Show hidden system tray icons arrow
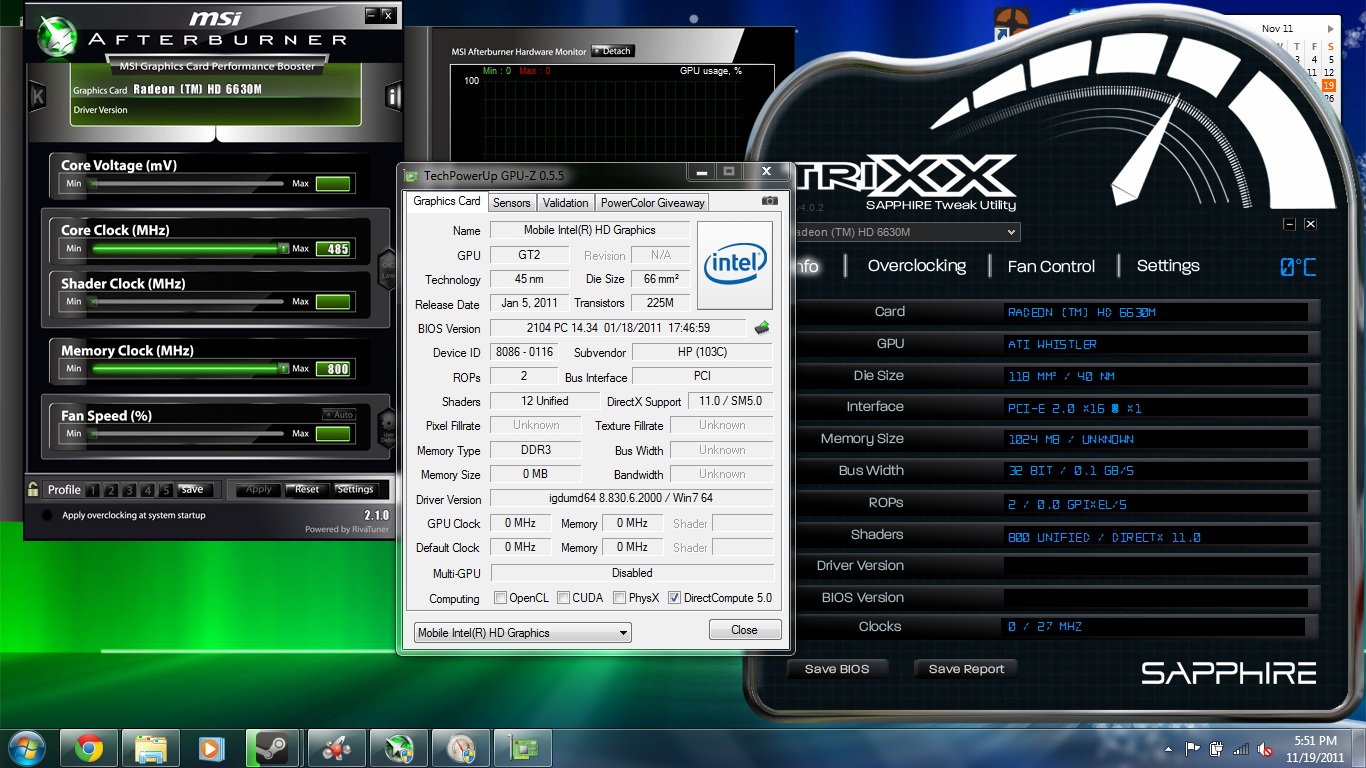Screen dimensions: 1366x768 pos(1169,748)
